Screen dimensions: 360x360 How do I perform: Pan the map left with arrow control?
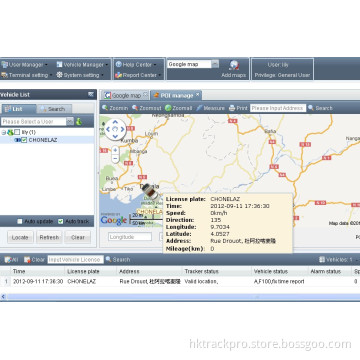pyautogui.click(x=108, y=129)
